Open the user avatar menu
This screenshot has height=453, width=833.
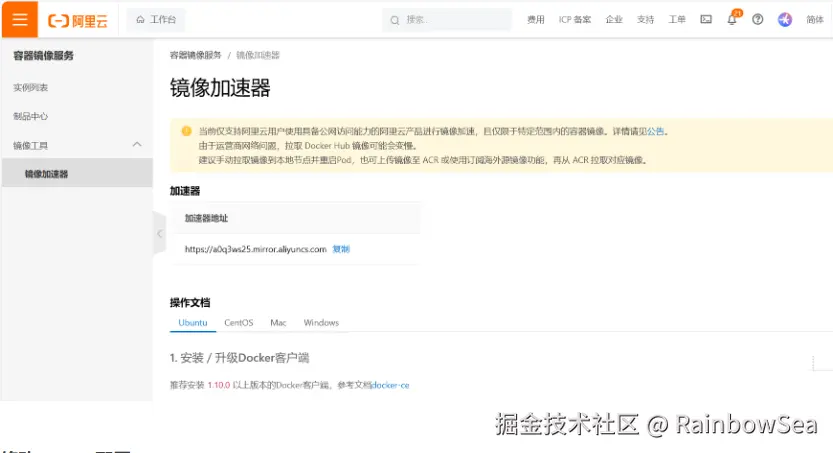click(x=785, y=20)
